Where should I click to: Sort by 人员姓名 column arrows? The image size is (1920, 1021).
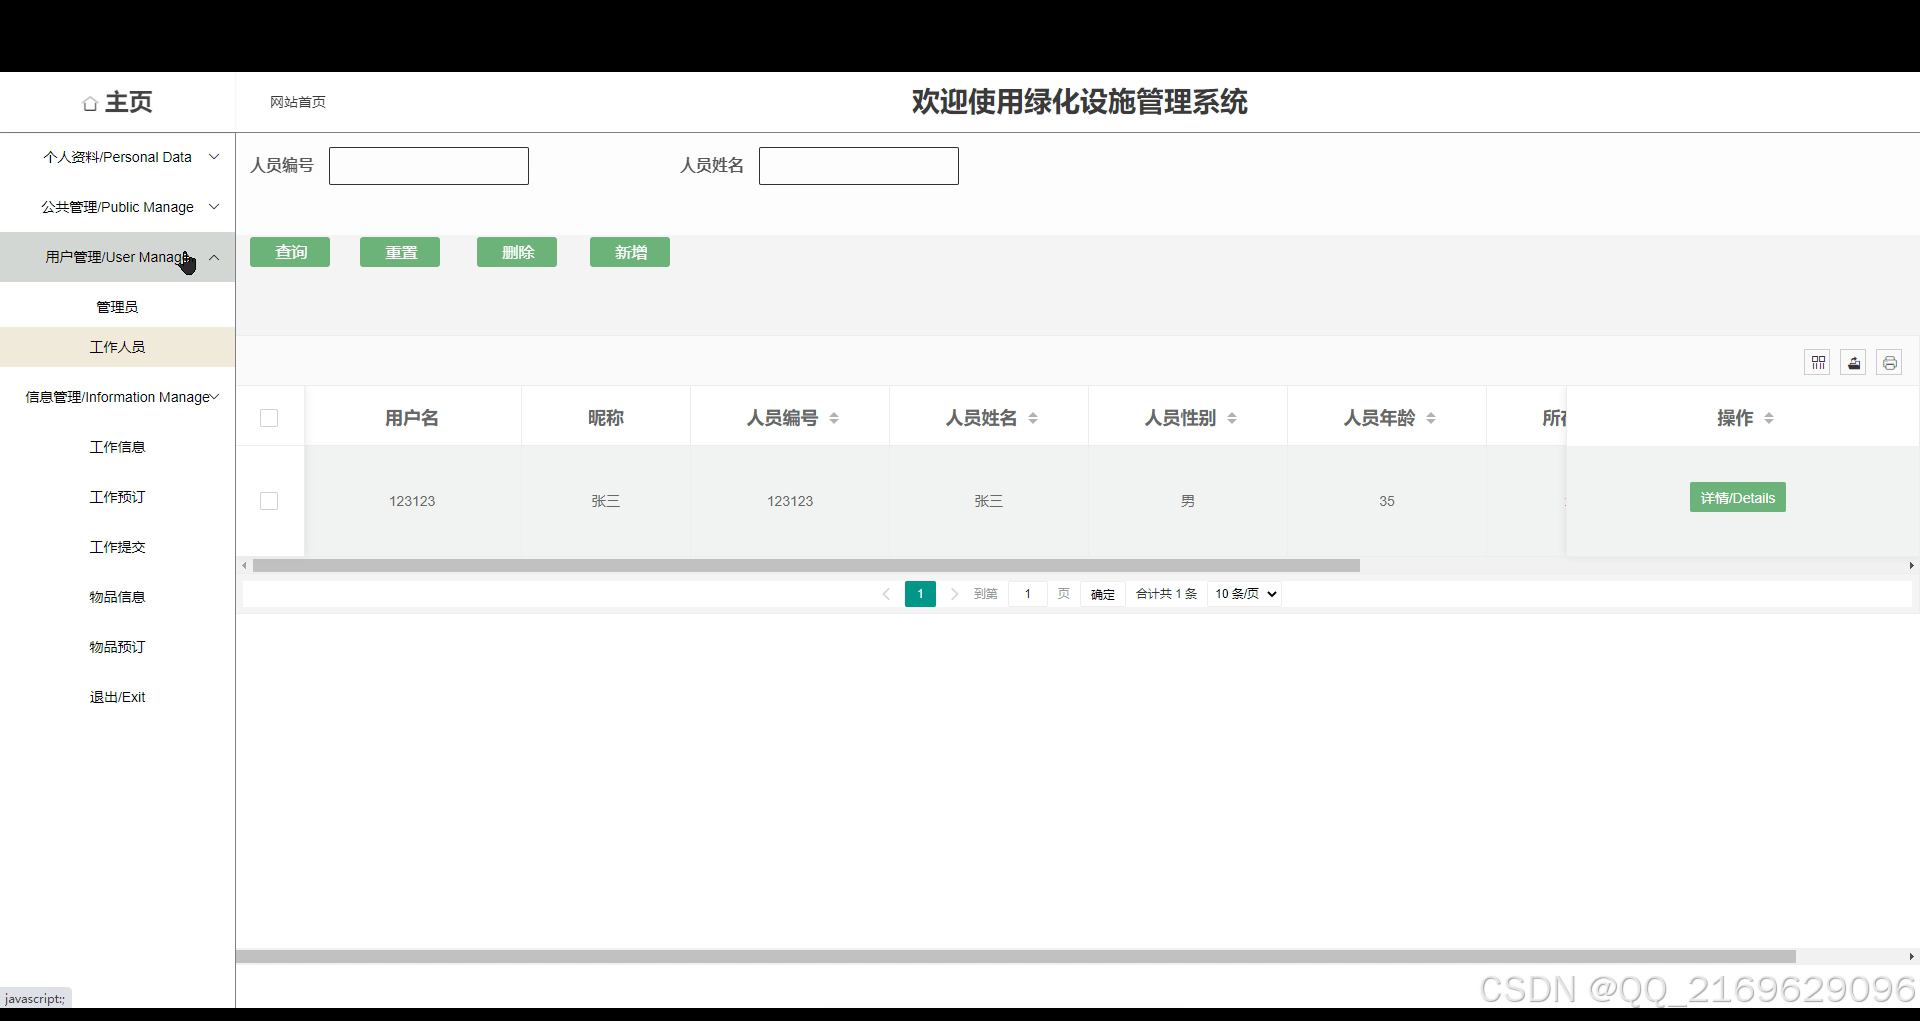click(1033, 418)
